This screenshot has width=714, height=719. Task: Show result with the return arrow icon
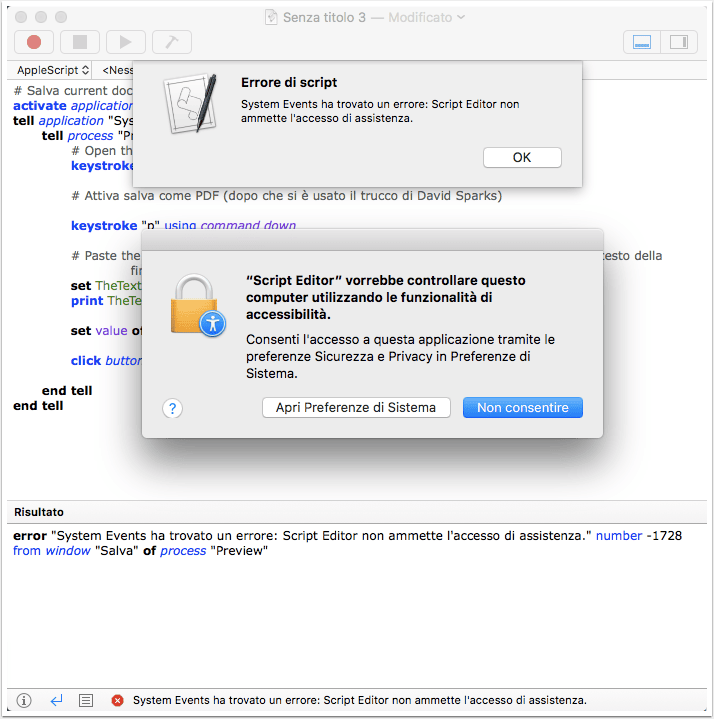(x=56, y=700)
